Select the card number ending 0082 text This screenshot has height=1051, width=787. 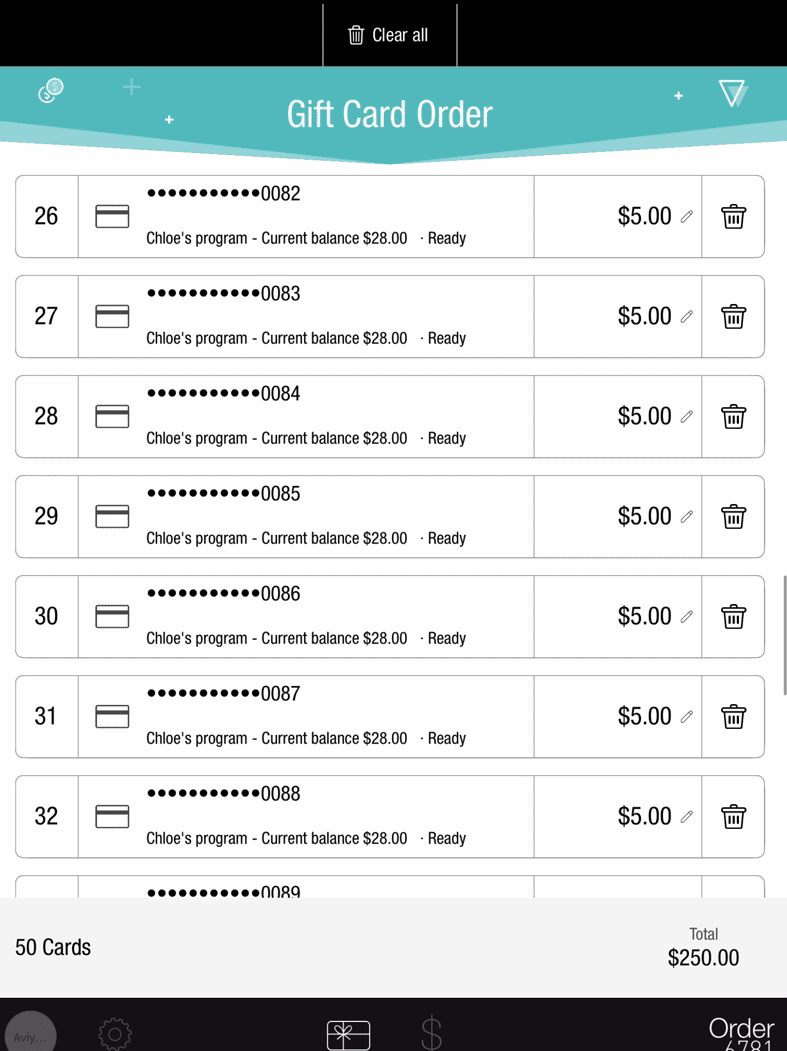[x=223, y=194]
